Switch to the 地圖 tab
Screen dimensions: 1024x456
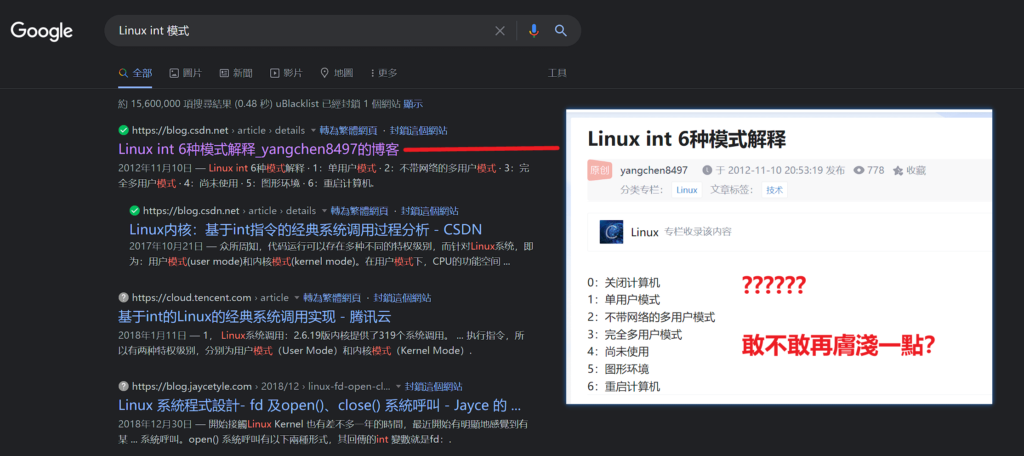pyautogui.click(x=336, y=73)
